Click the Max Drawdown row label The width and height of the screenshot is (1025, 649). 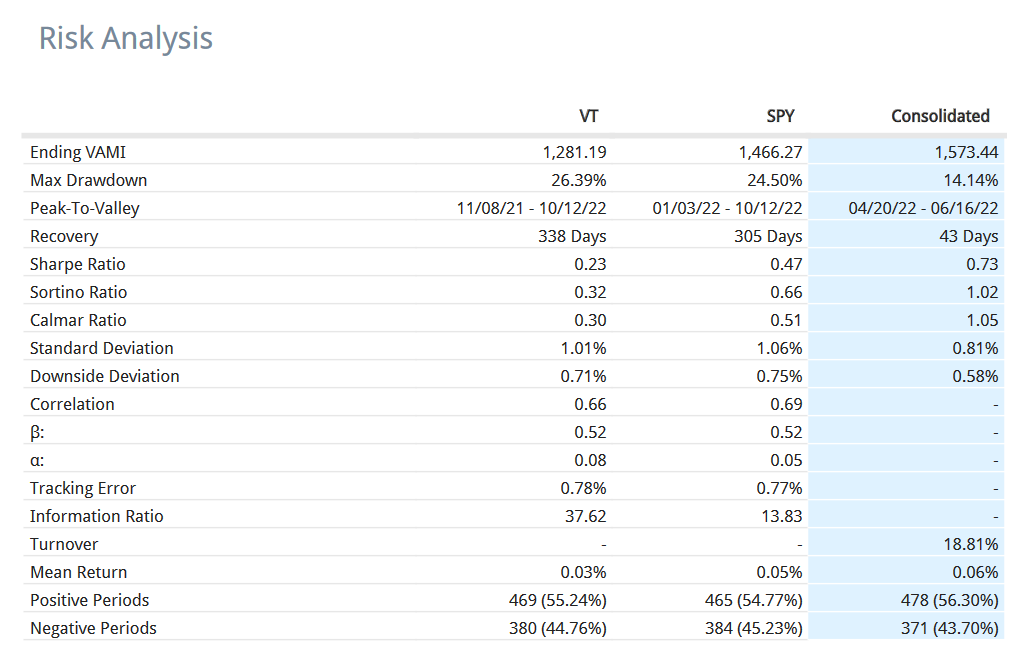88,180
